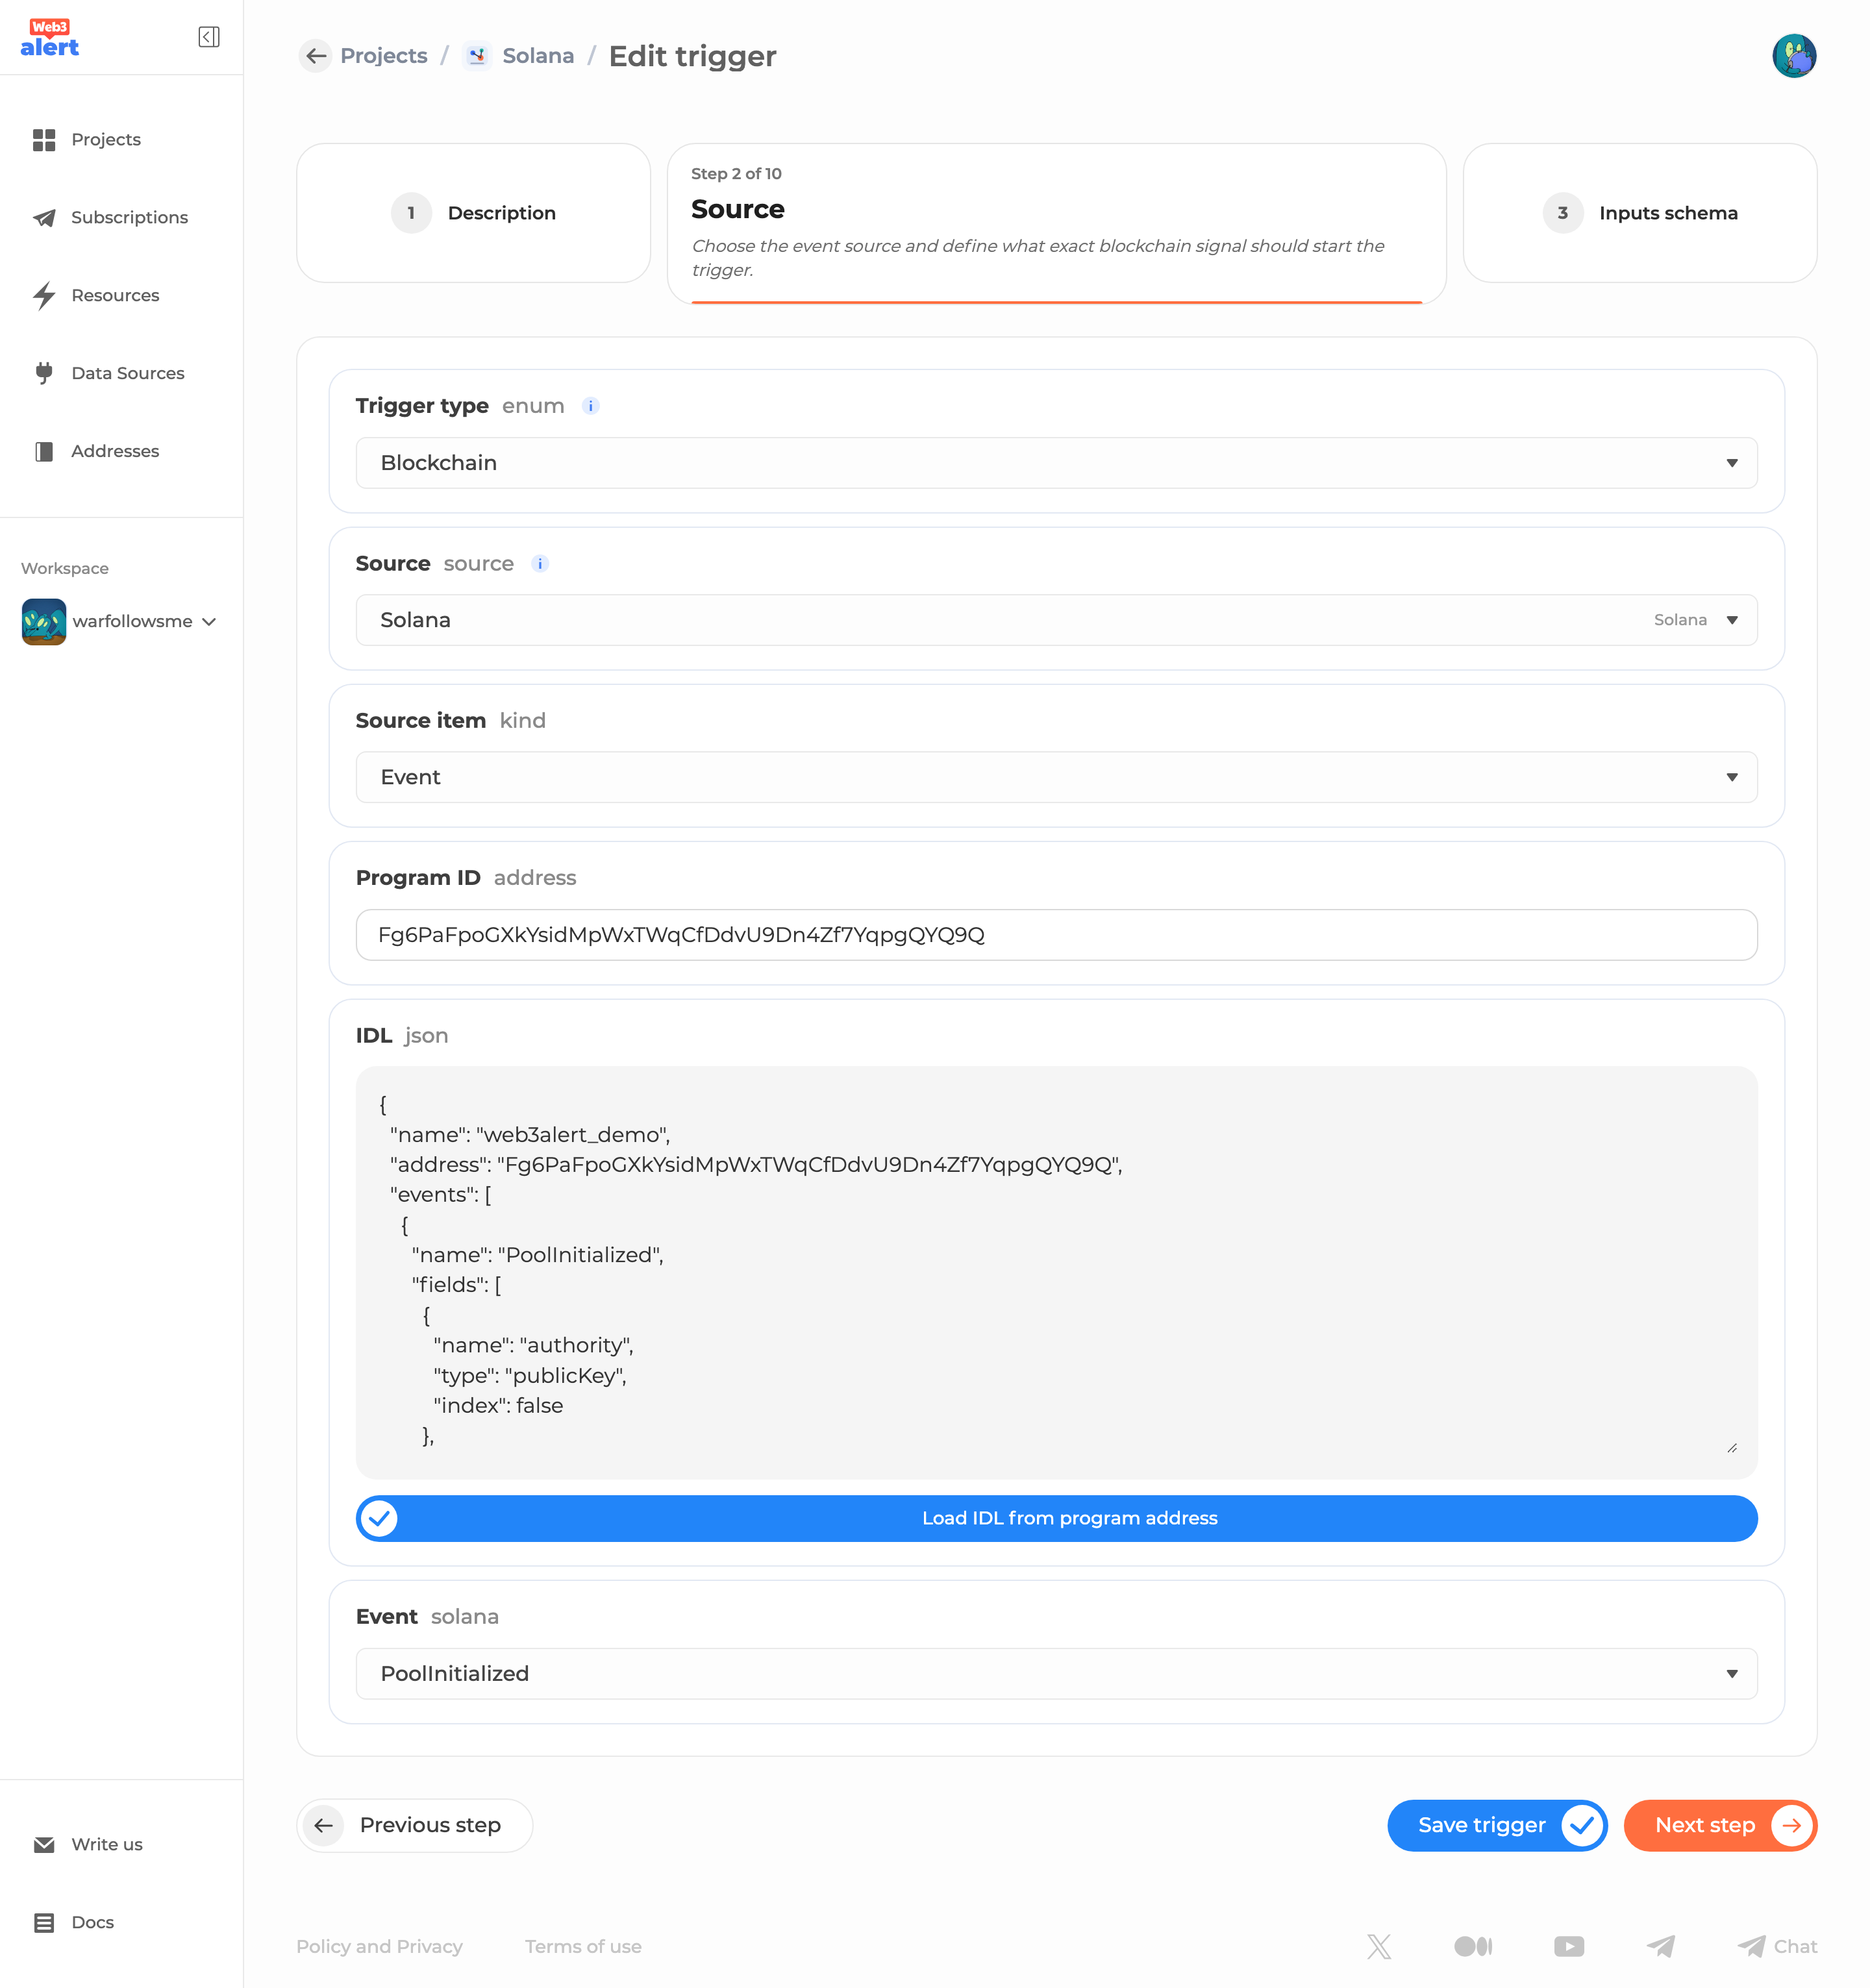Open the user avatar at top right
Image resolution: width=1870 pixels, height=1988 pixels.
click(1794, 56)
